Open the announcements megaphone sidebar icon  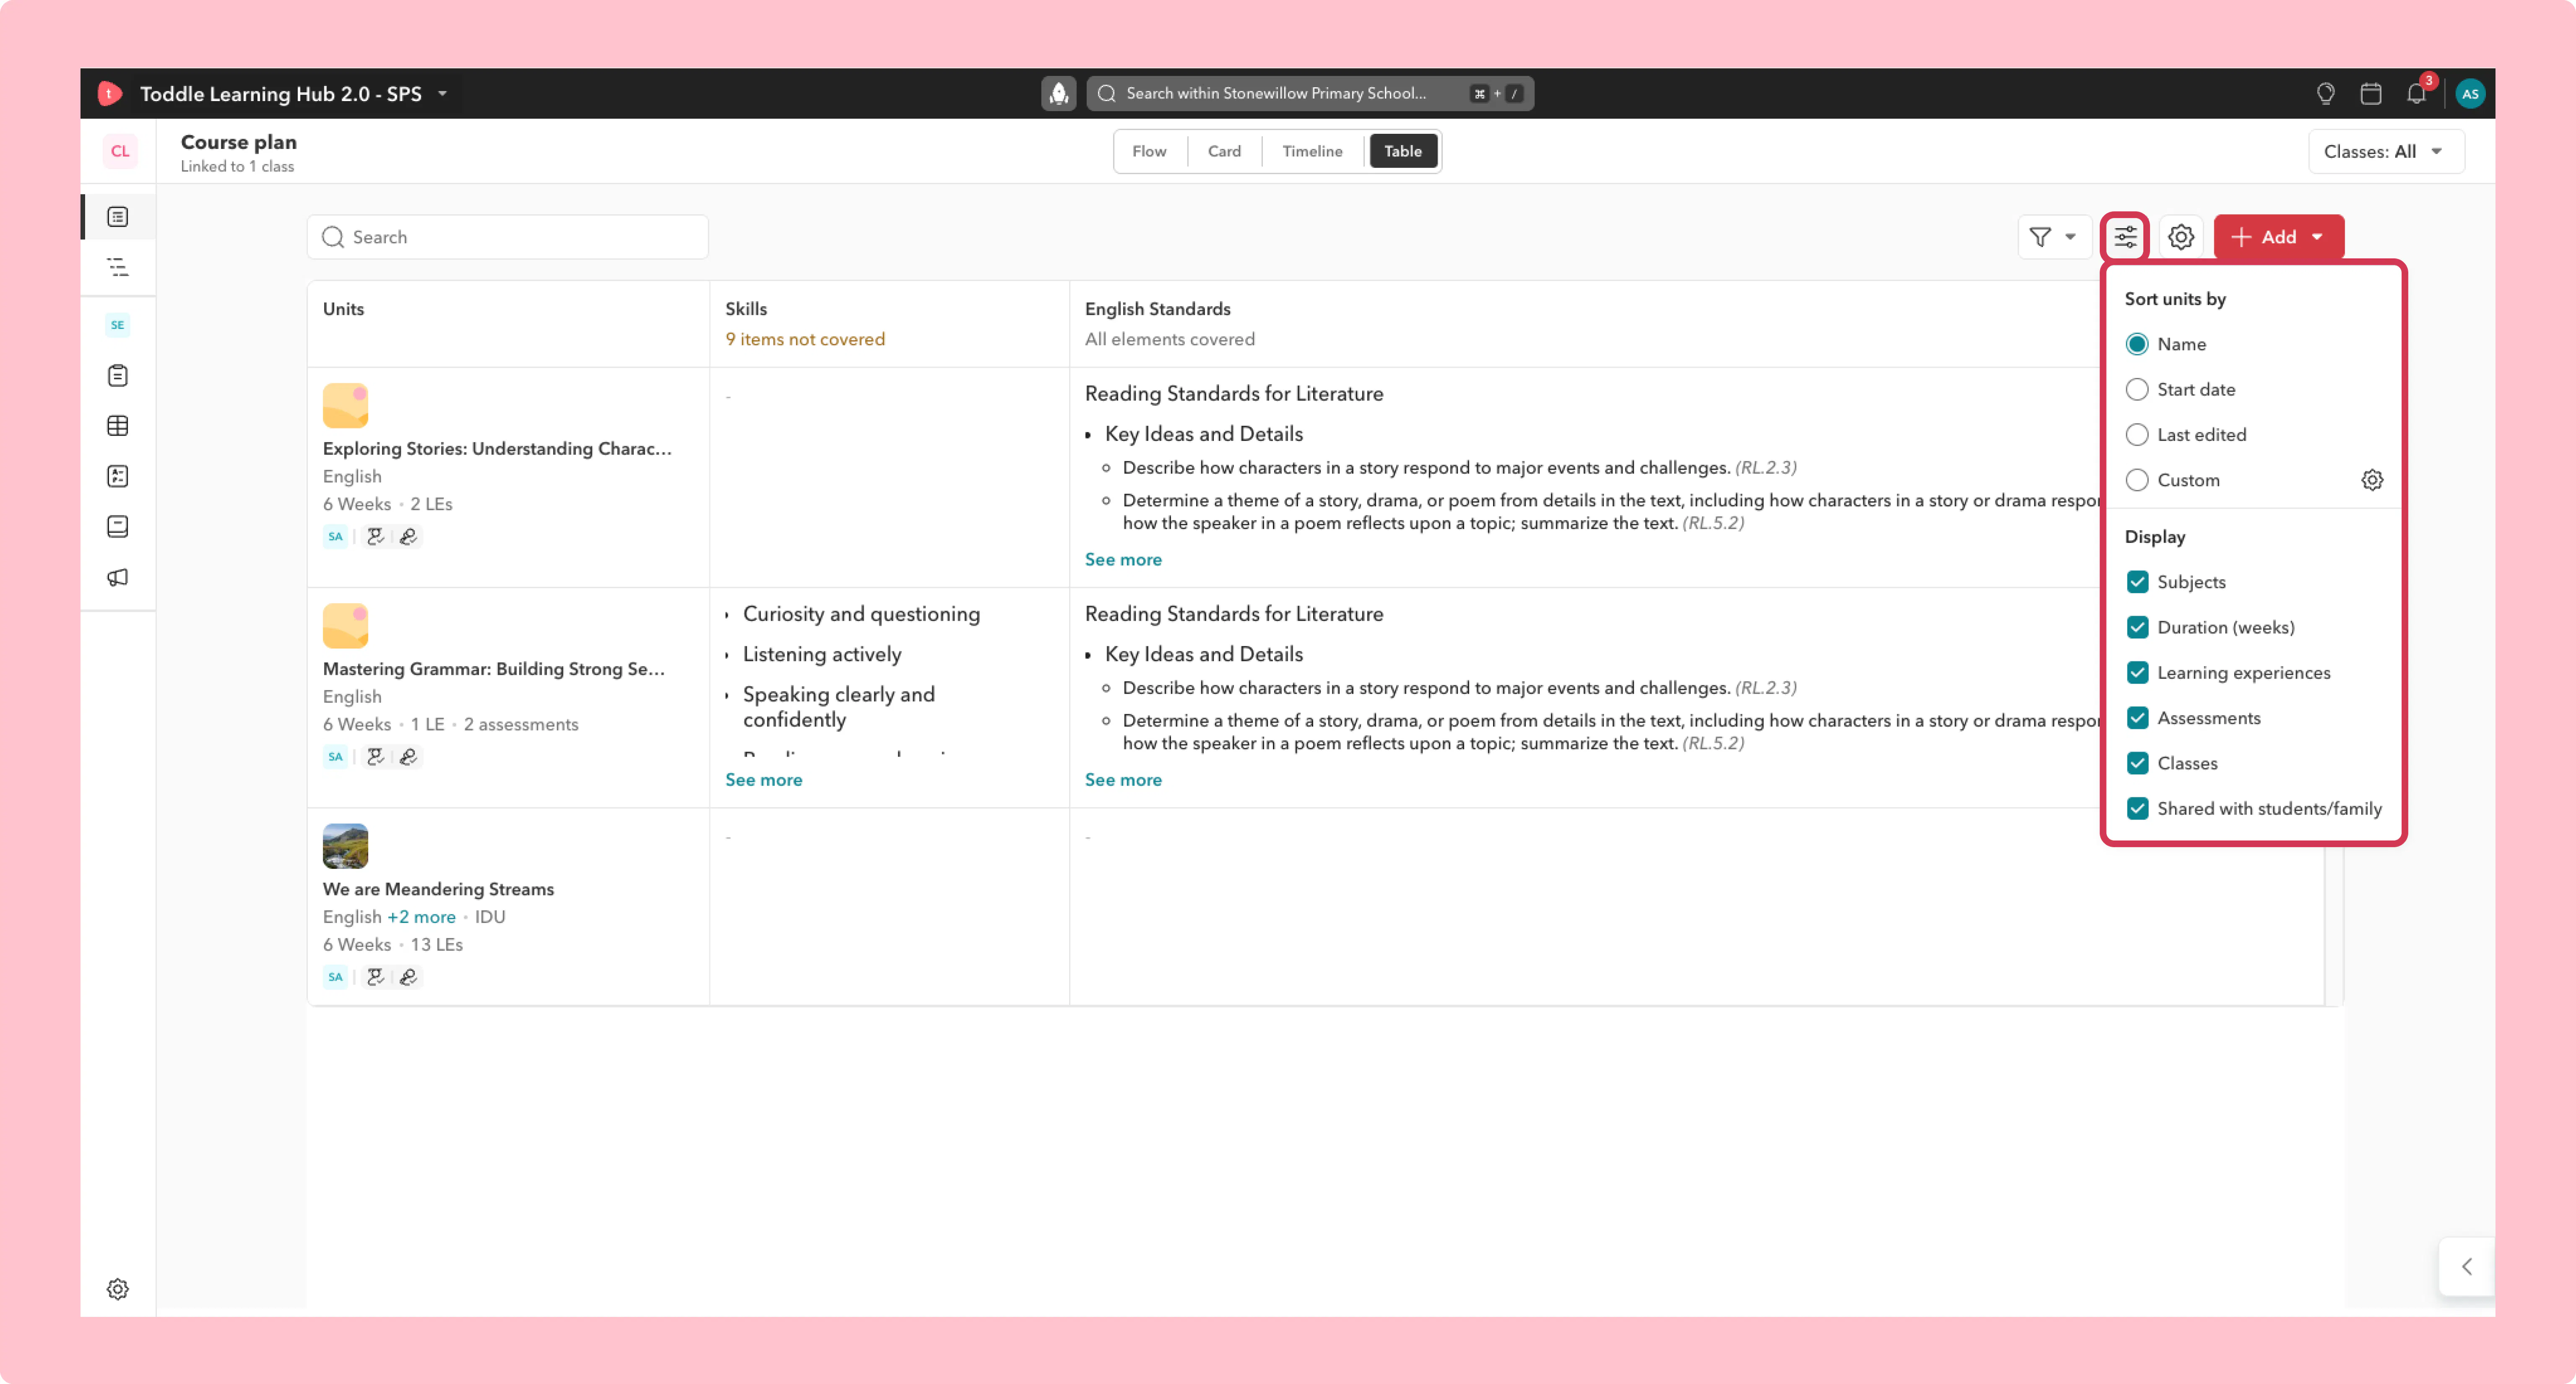pyautogui.click(x=118, y=577)
